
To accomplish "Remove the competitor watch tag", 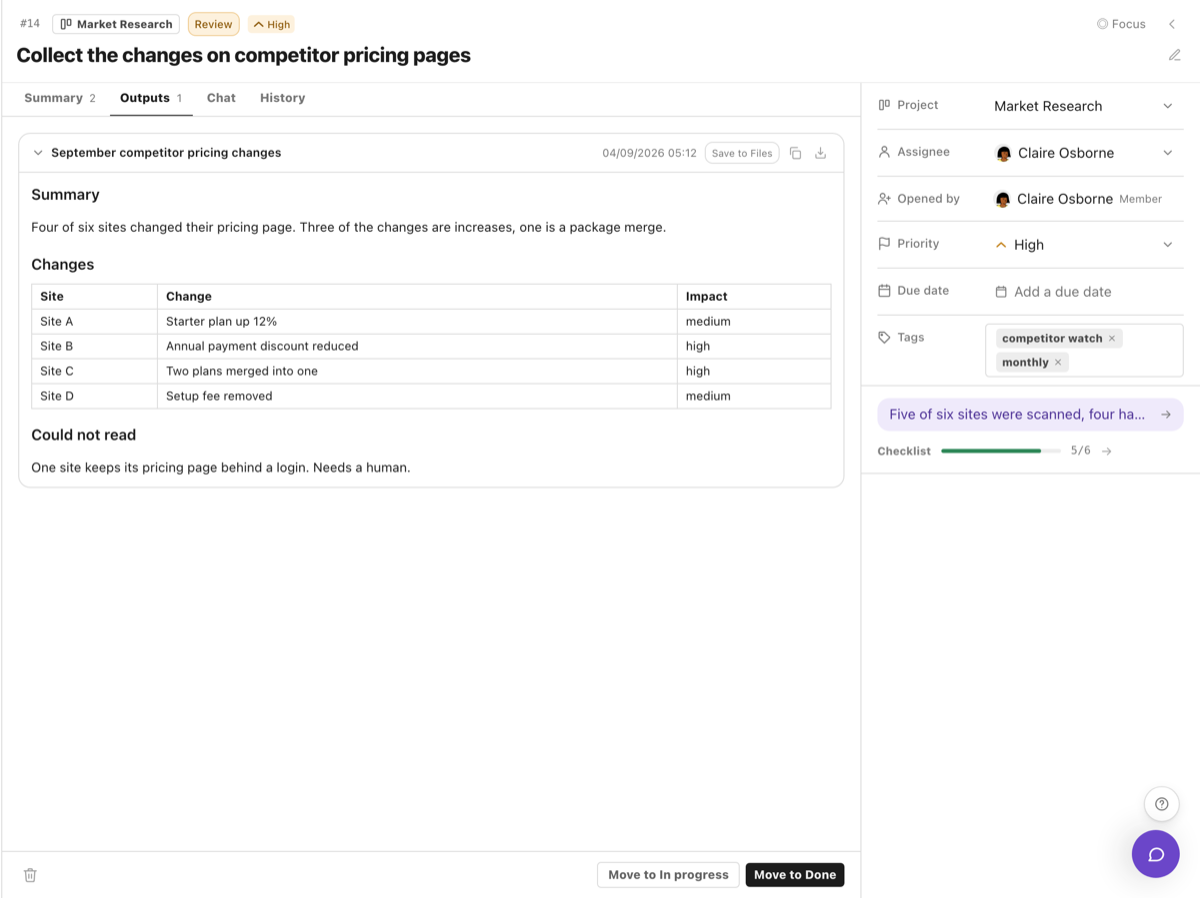I will 1112,338.
